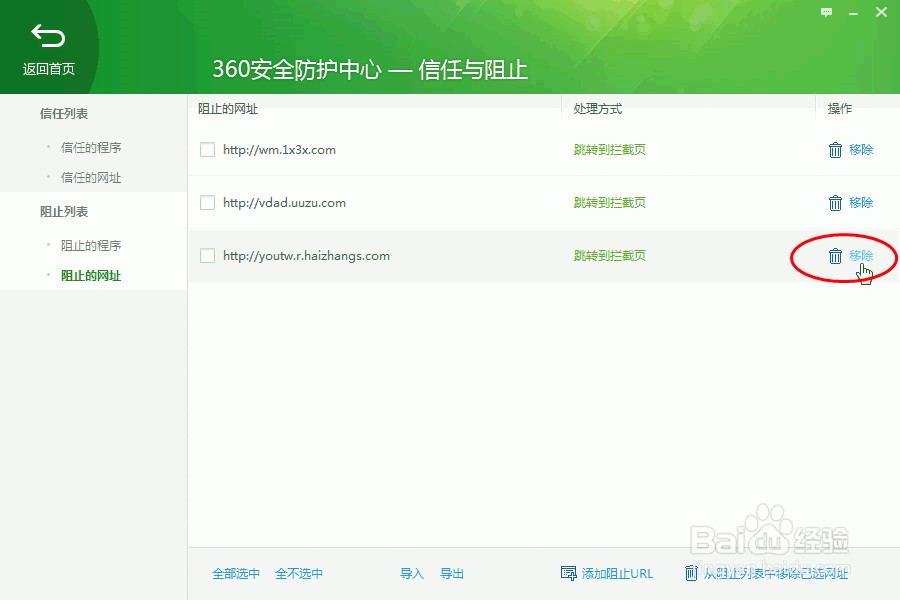Click the 处理方式 column header

pyautogui.click(x=598, y=109)
